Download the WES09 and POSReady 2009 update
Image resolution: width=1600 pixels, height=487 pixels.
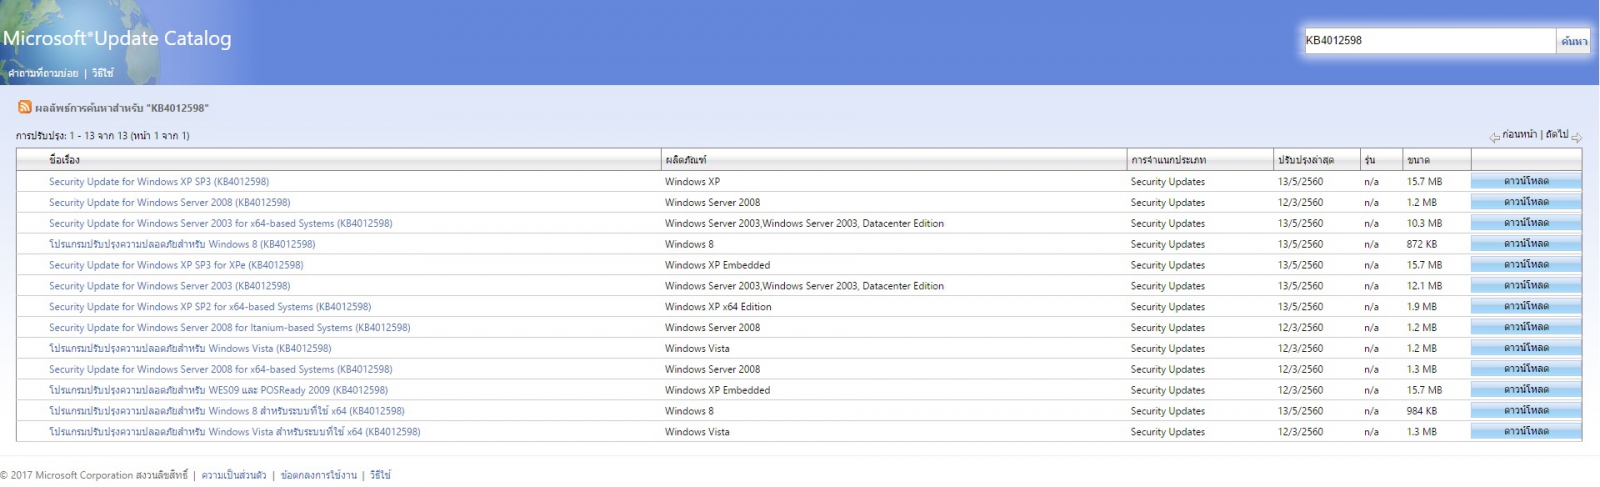pyautogui.click(x=1526, y=390)
